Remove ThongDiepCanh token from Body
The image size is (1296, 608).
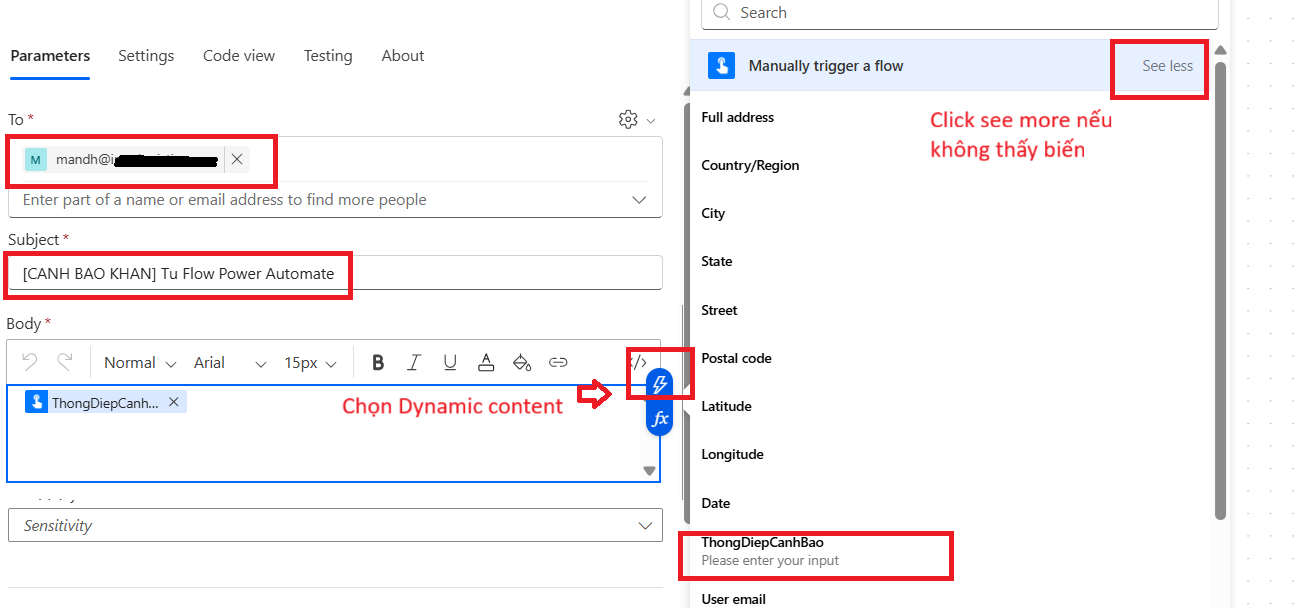(173, 402)
